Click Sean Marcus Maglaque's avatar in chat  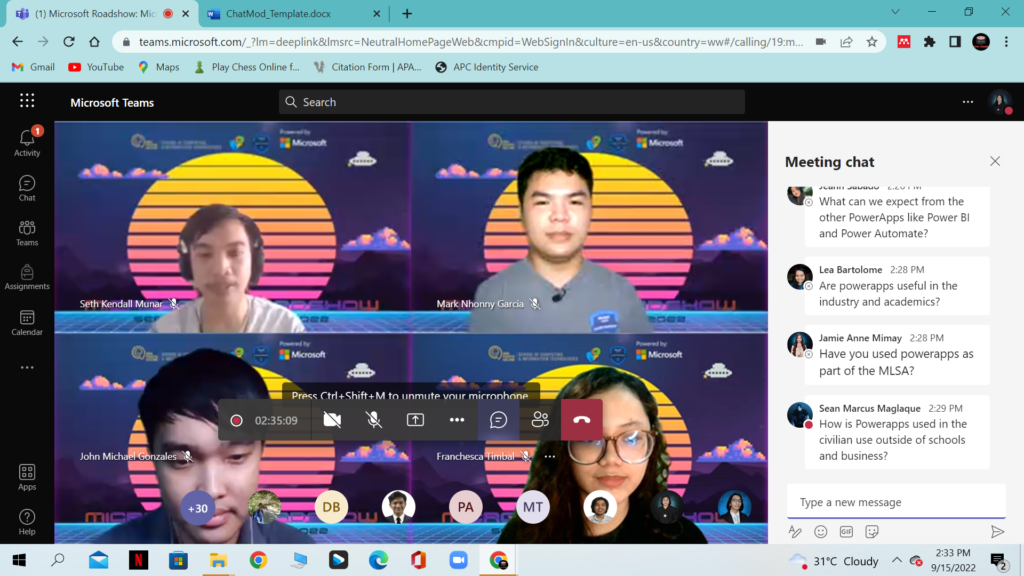click(799, 415)
